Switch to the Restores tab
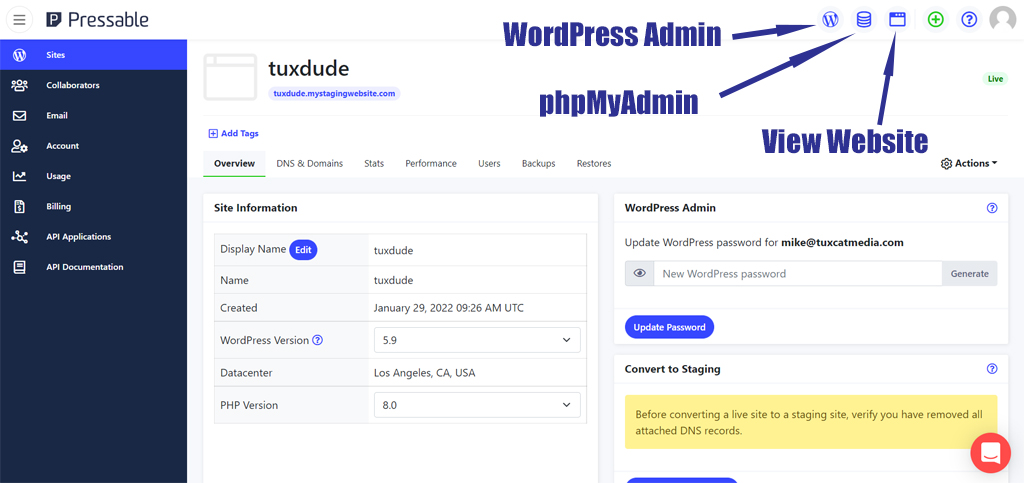 pos(594,163)
